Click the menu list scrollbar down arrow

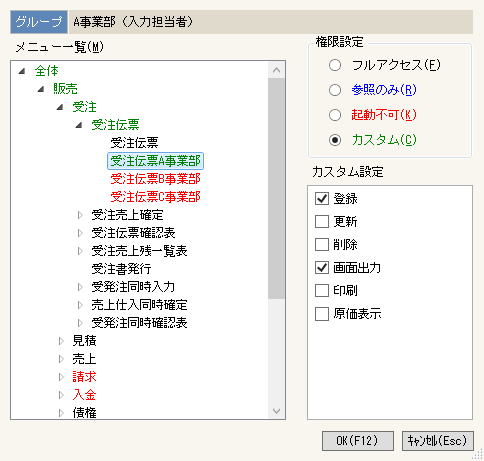(276, 411)
